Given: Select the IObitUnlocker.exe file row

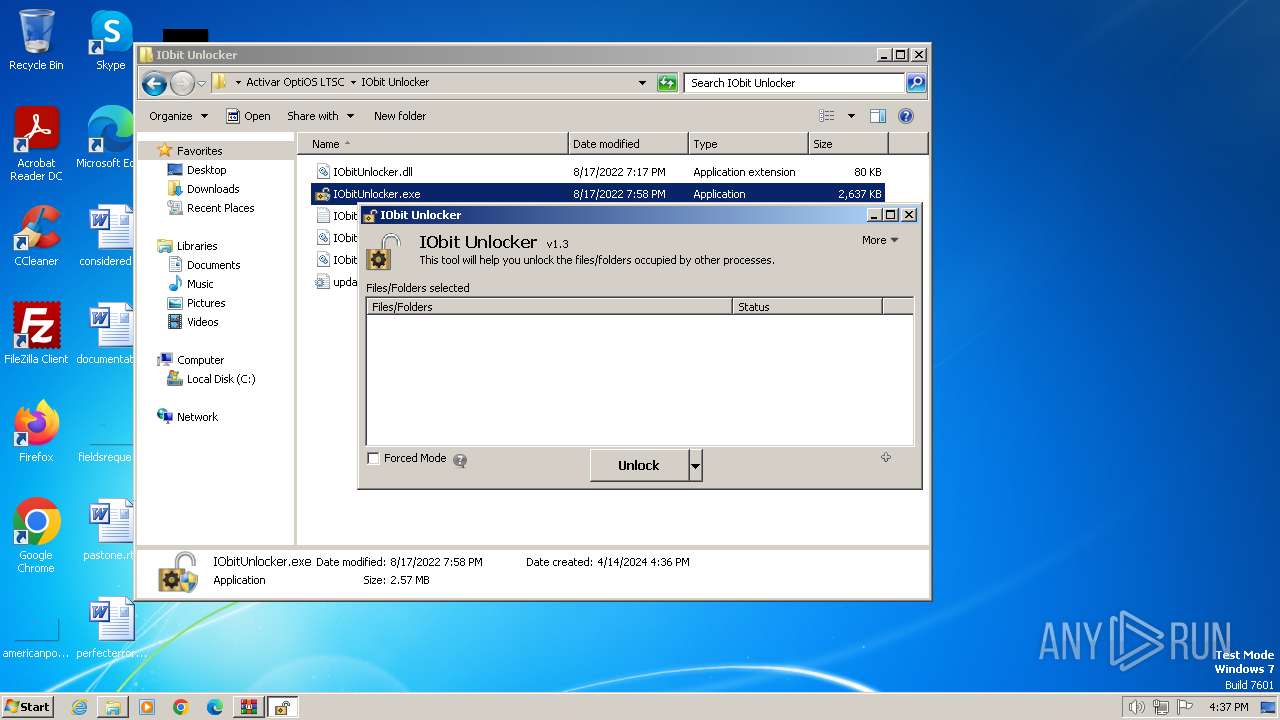Looking at the screenshot, I should pos(598,194).
